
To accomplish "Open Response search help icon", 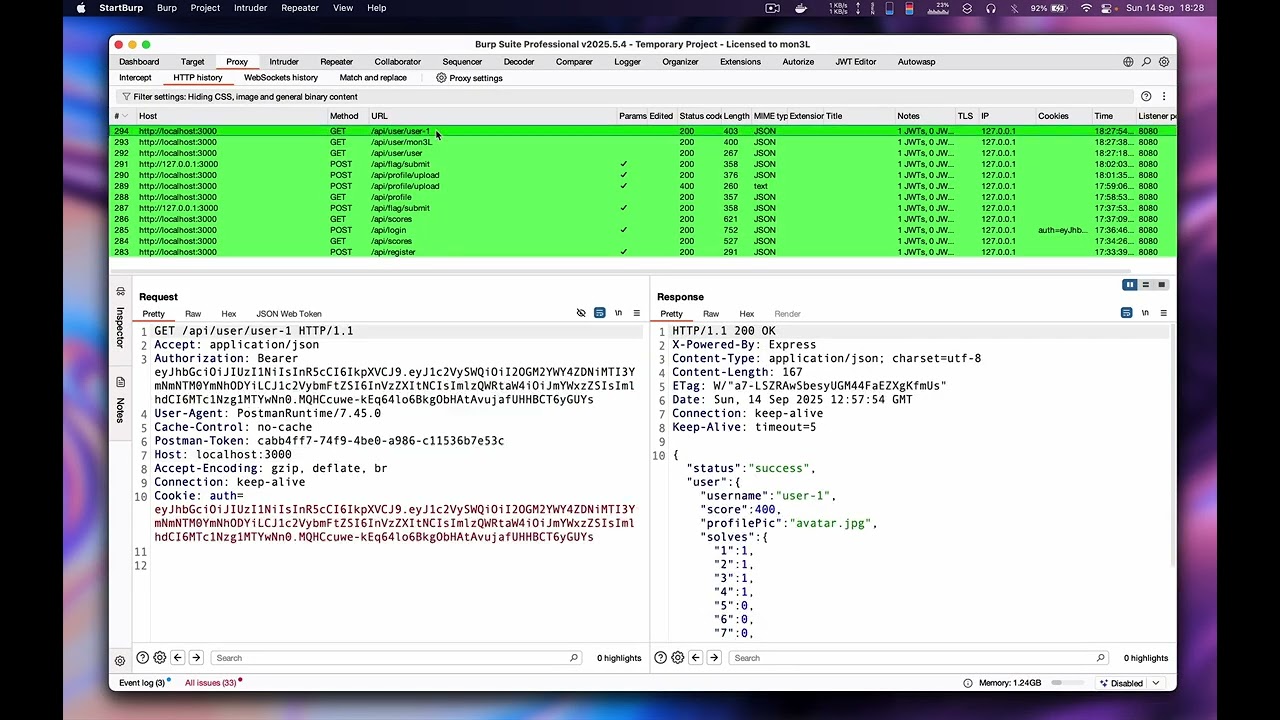I will [660, 658].
